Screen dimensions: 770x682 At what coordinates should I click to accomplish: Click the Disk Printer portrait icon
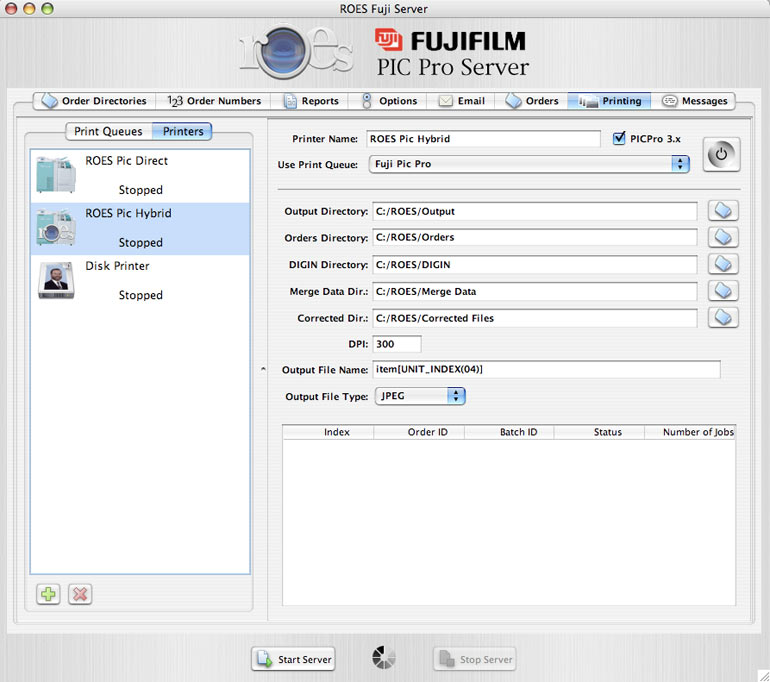[x=56, y=280]
